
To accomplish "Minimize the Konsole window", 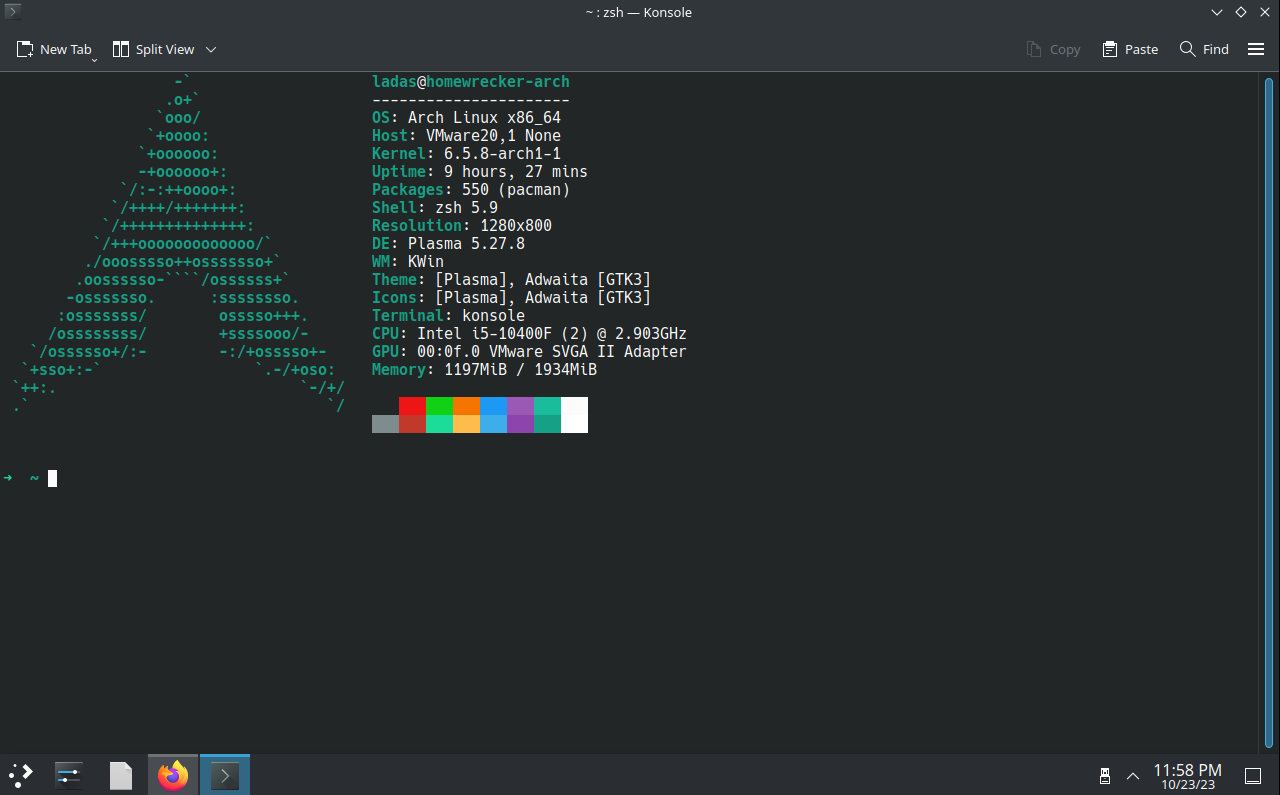I will click(x=1217, y=12).
